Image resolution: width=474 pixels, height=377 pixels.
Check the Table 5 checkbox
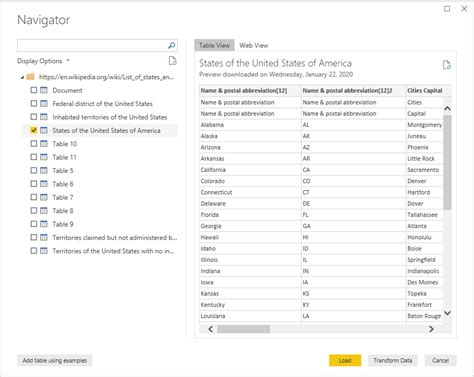click(34, 170)
